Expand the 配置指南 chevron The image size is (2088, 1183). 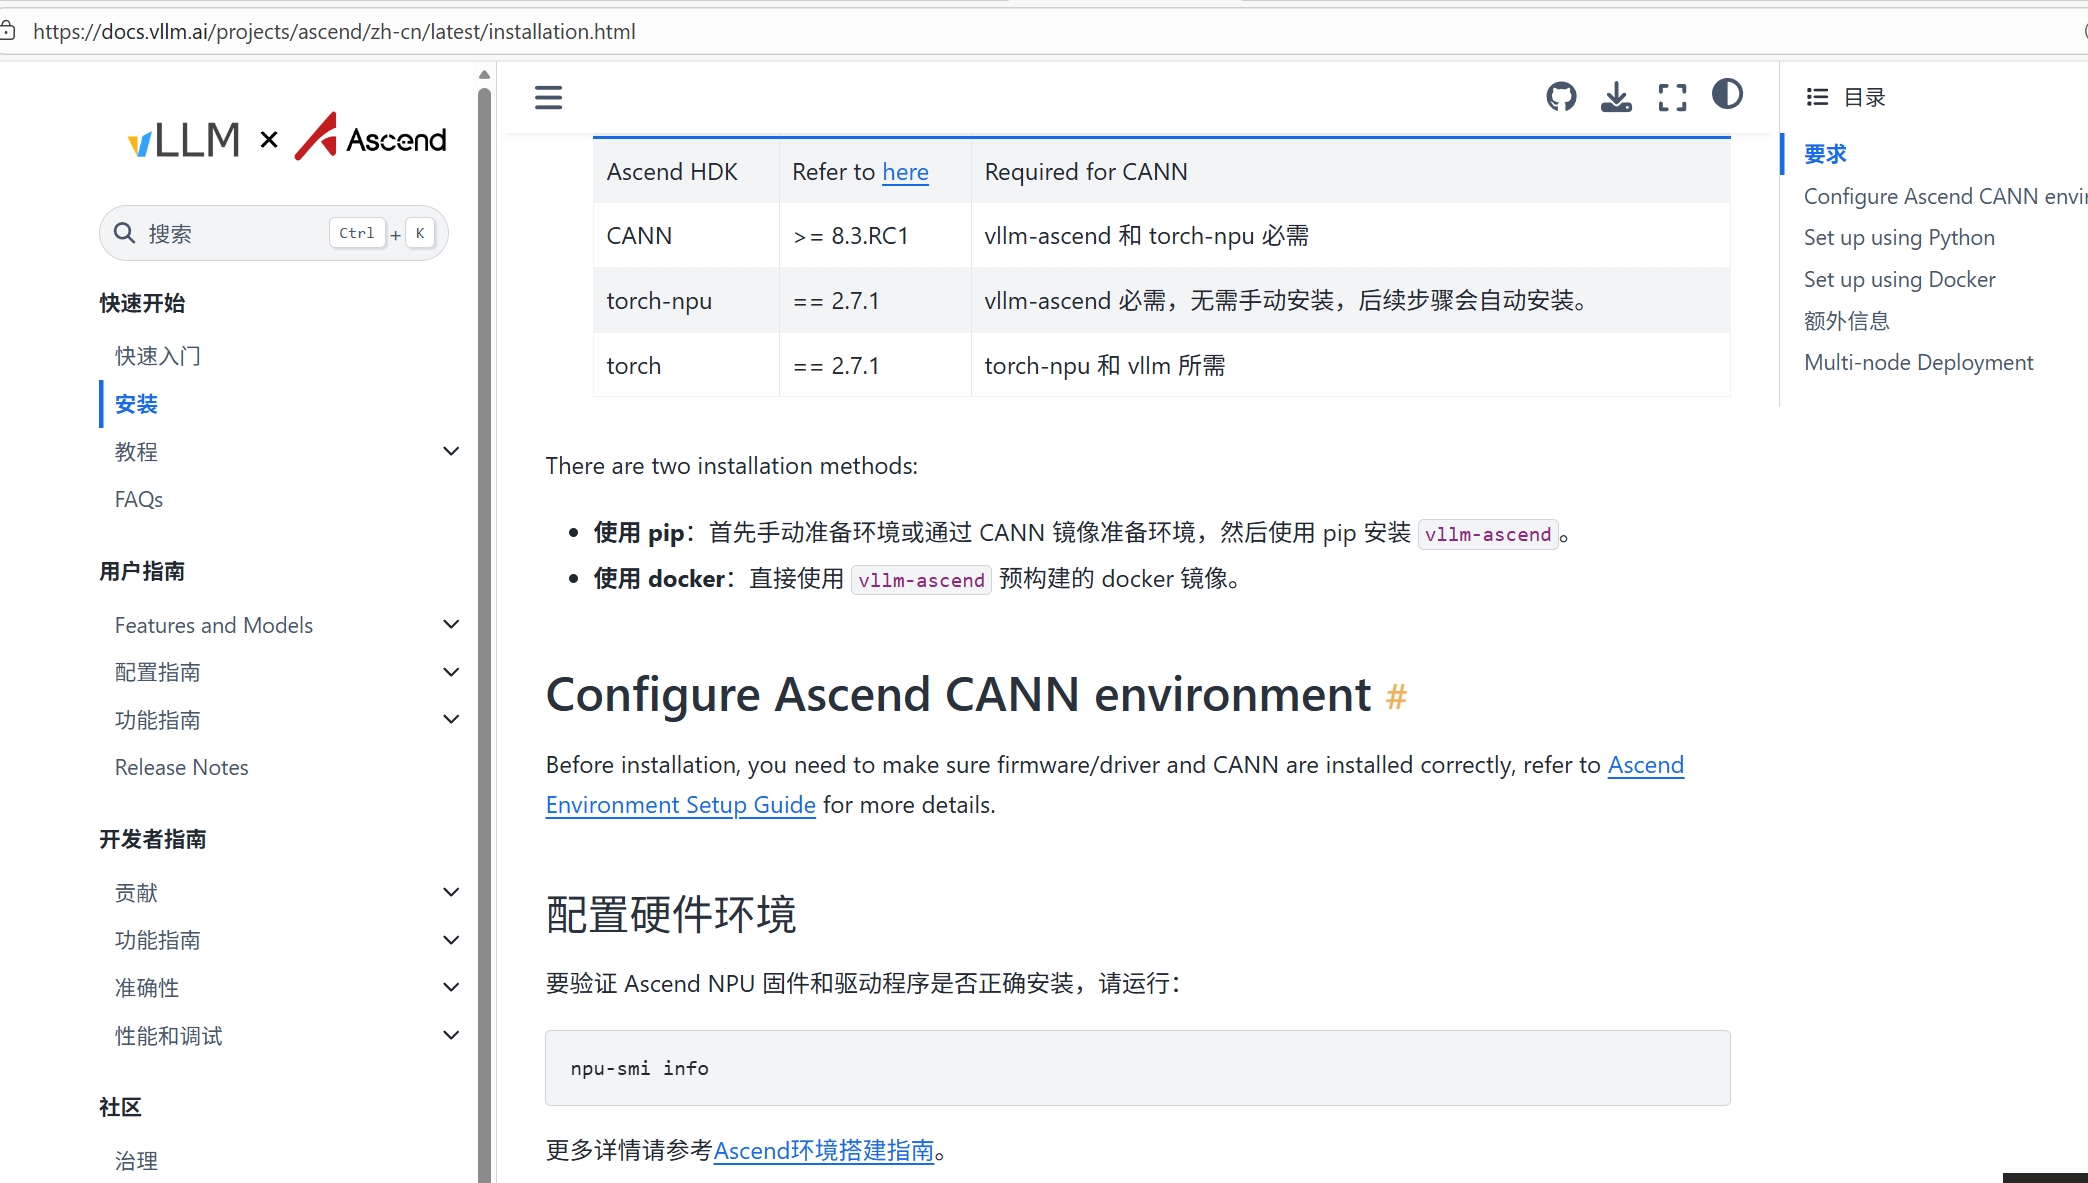coord(451,672)
